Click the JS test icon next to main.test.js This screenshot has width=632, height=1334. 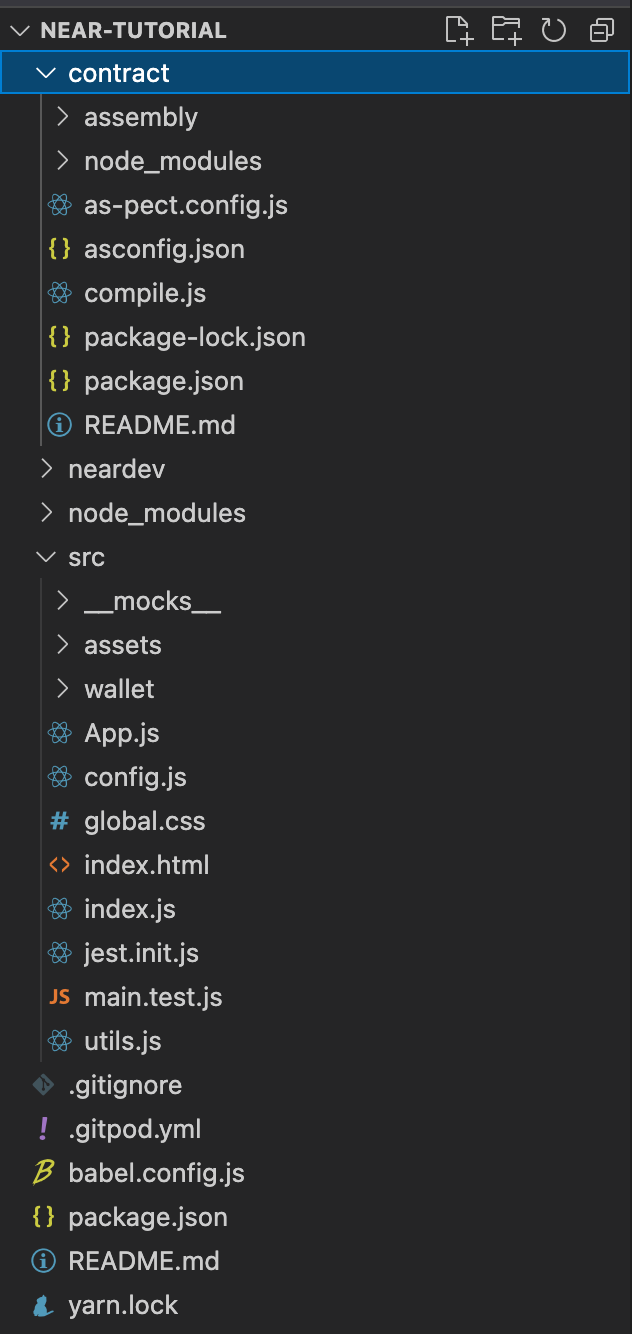coord(59,996)
